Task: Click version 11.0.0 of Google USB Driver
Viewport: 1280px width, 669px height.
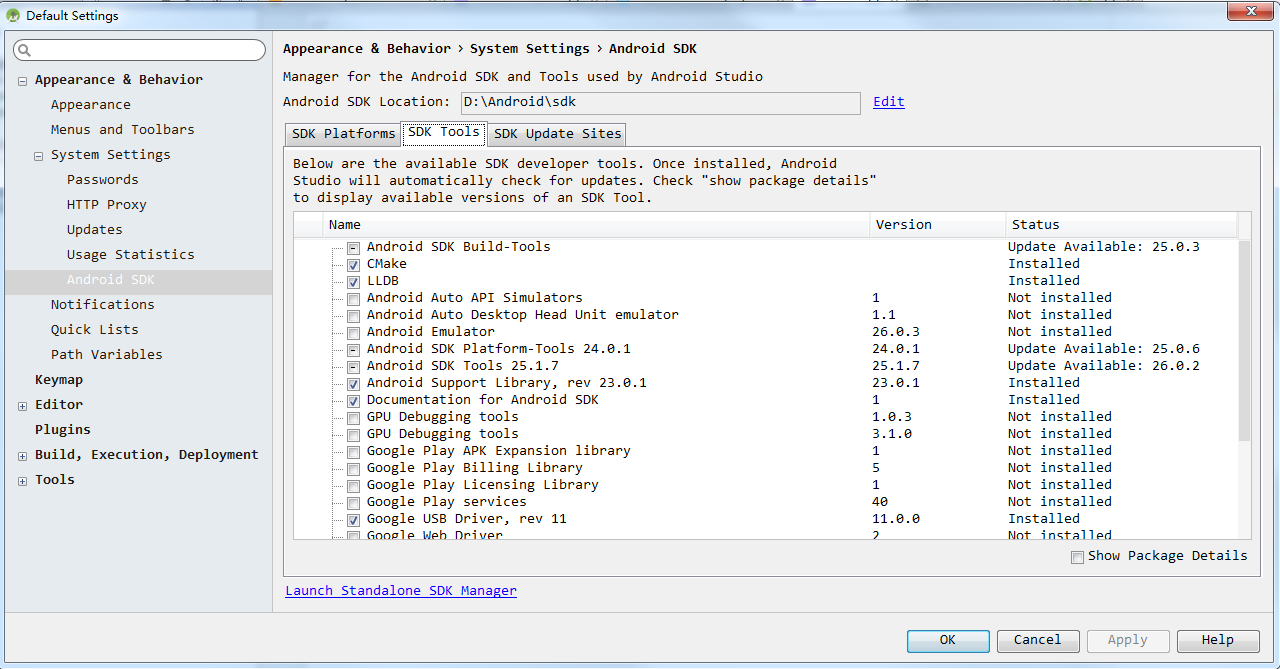Action: tap(896, 519)
